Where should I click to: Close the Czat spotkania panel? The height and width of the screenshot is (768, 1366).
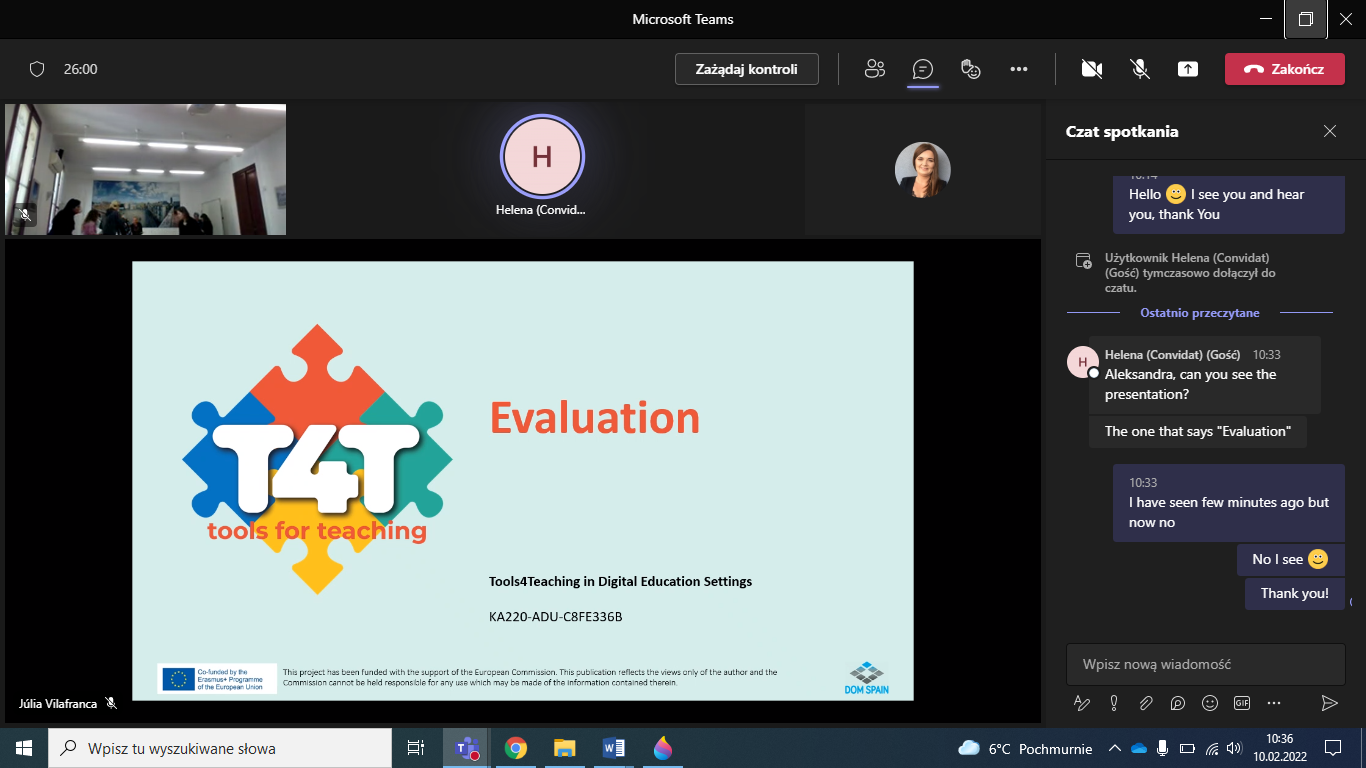point(1329,131)
